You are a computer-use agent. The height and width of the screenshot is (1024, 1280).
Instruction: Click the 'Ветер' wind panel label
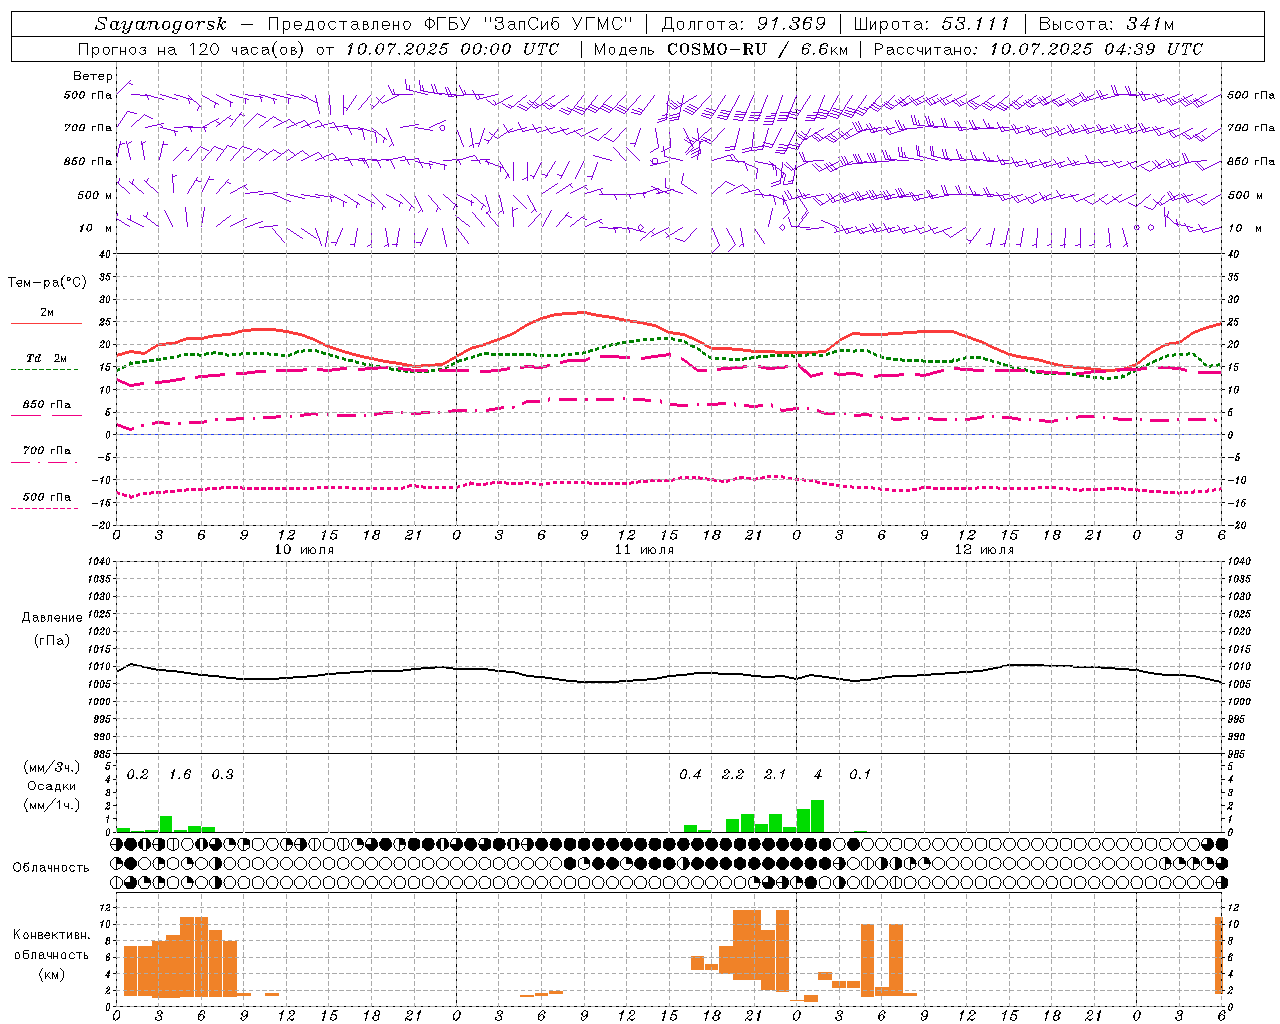(93, 76)
